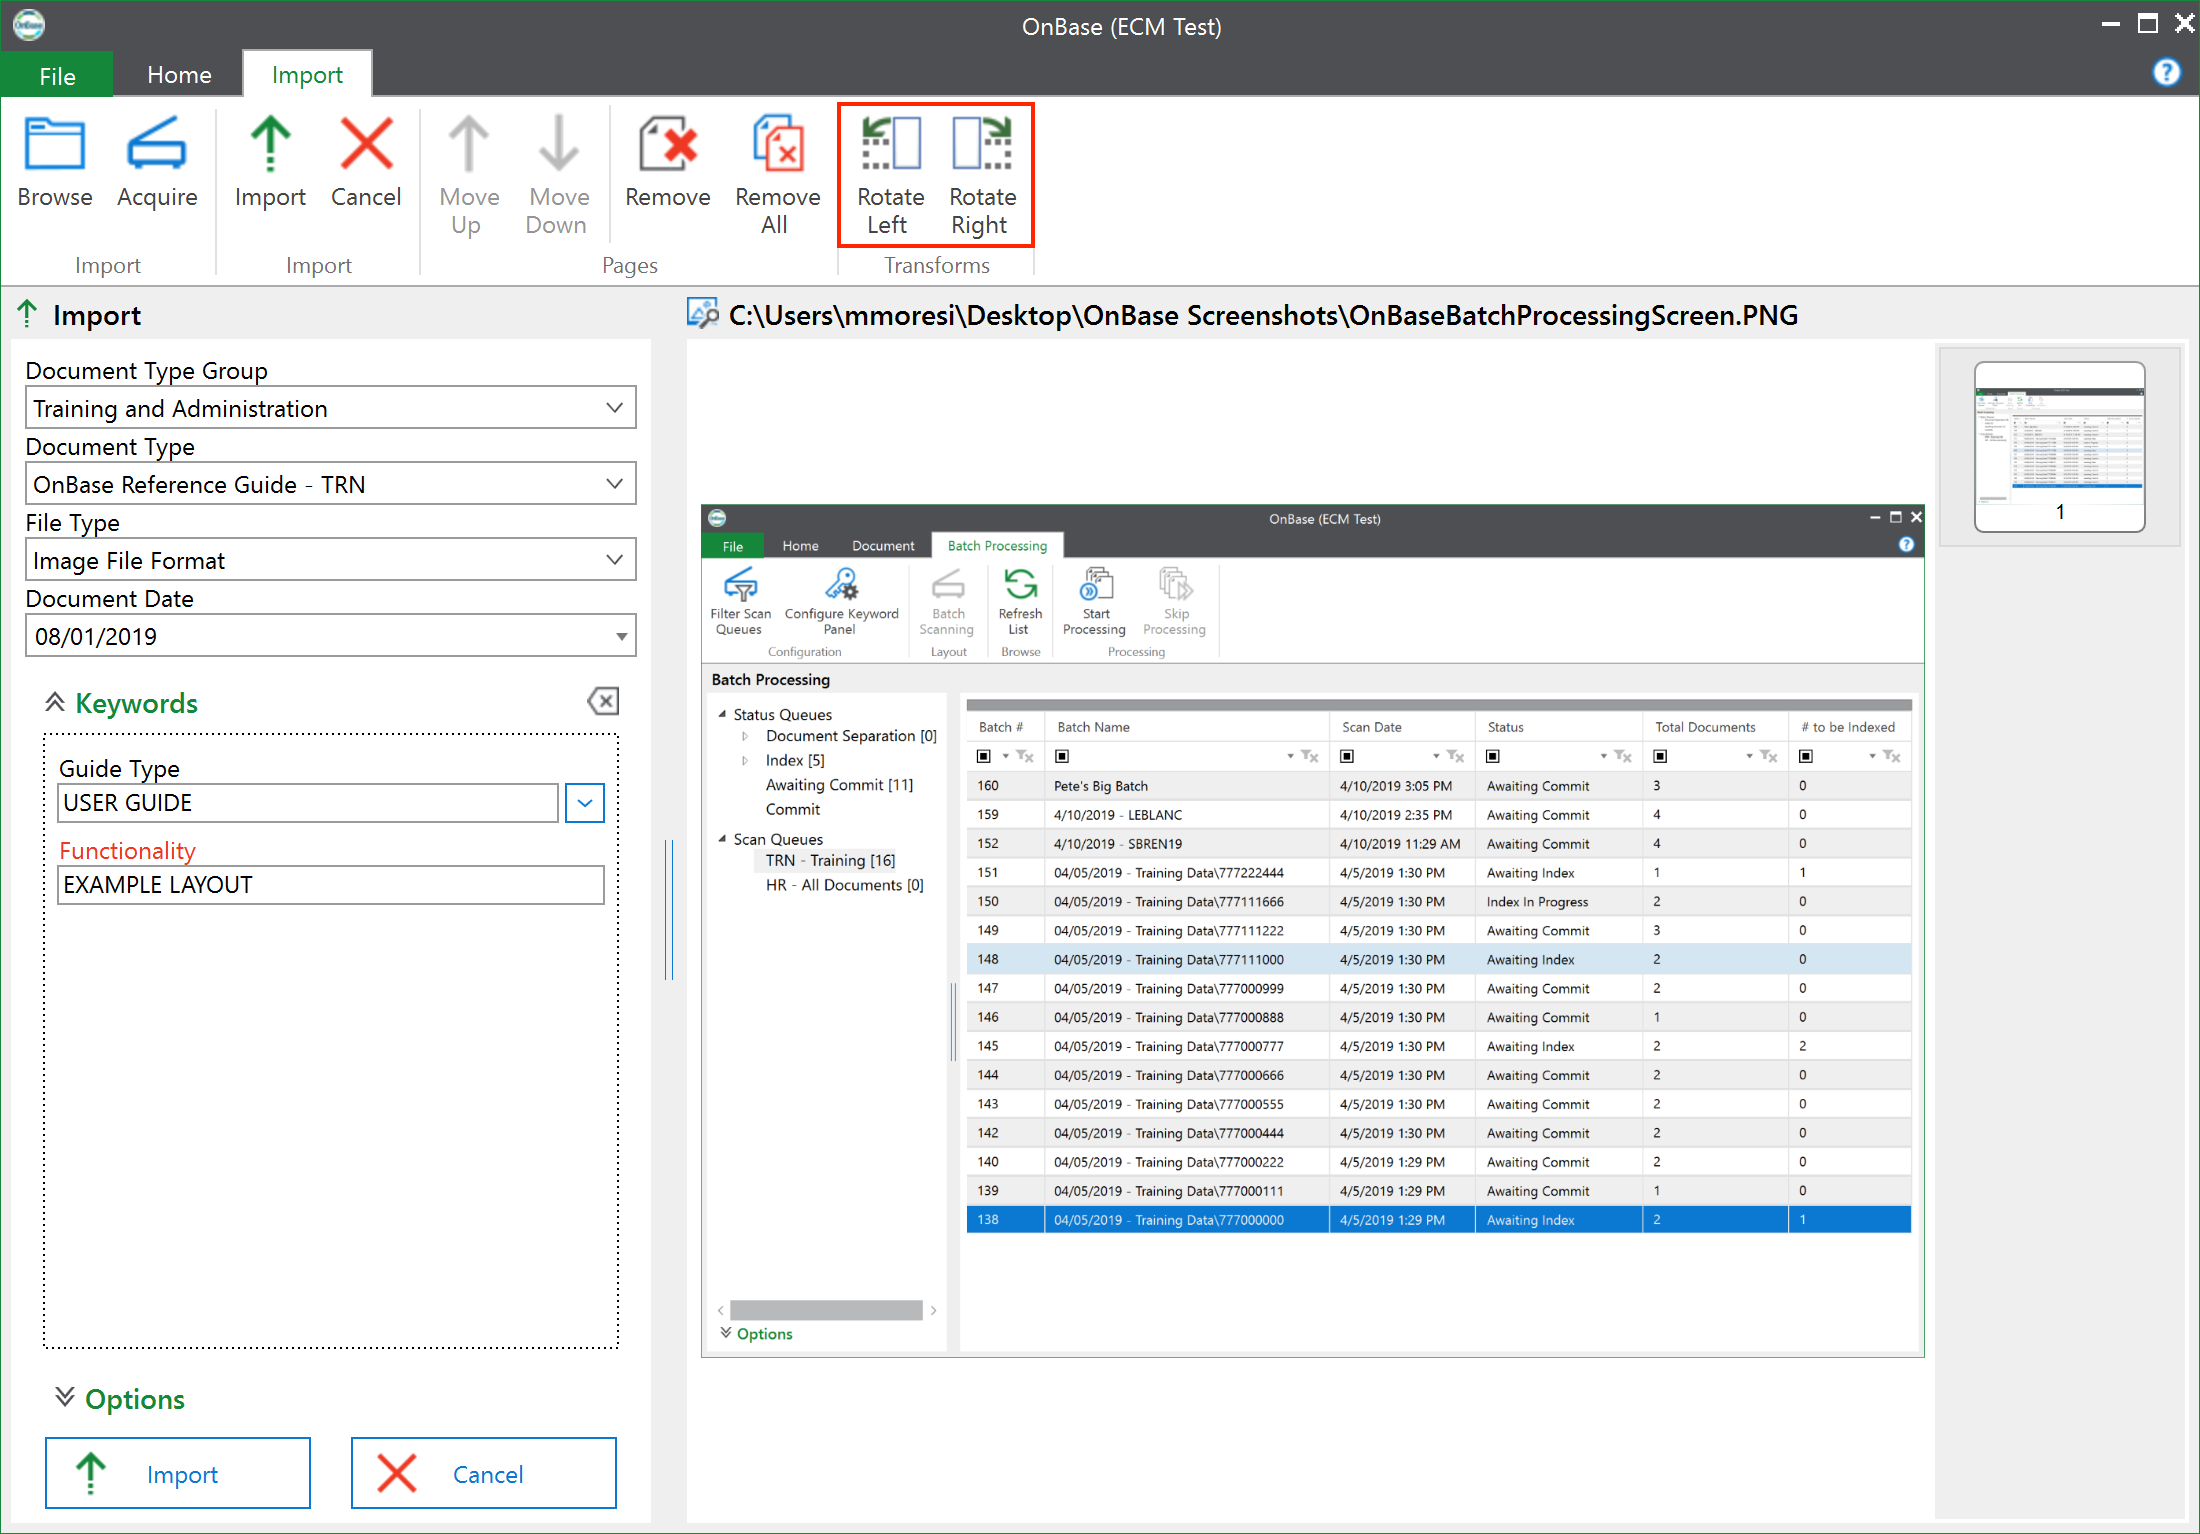Image resolution: width=2200 pixels, height=1534 pixels.
Task: Click image file icon beside file path
Action: click(x=703, y=314)
